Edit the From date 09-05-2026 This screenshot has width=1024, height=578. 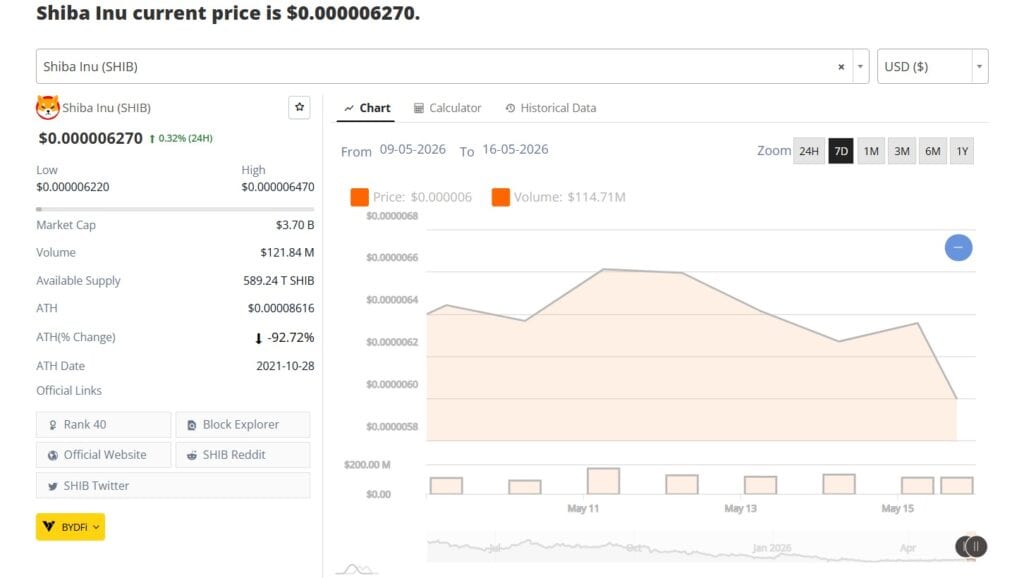(x=413, y=150)
